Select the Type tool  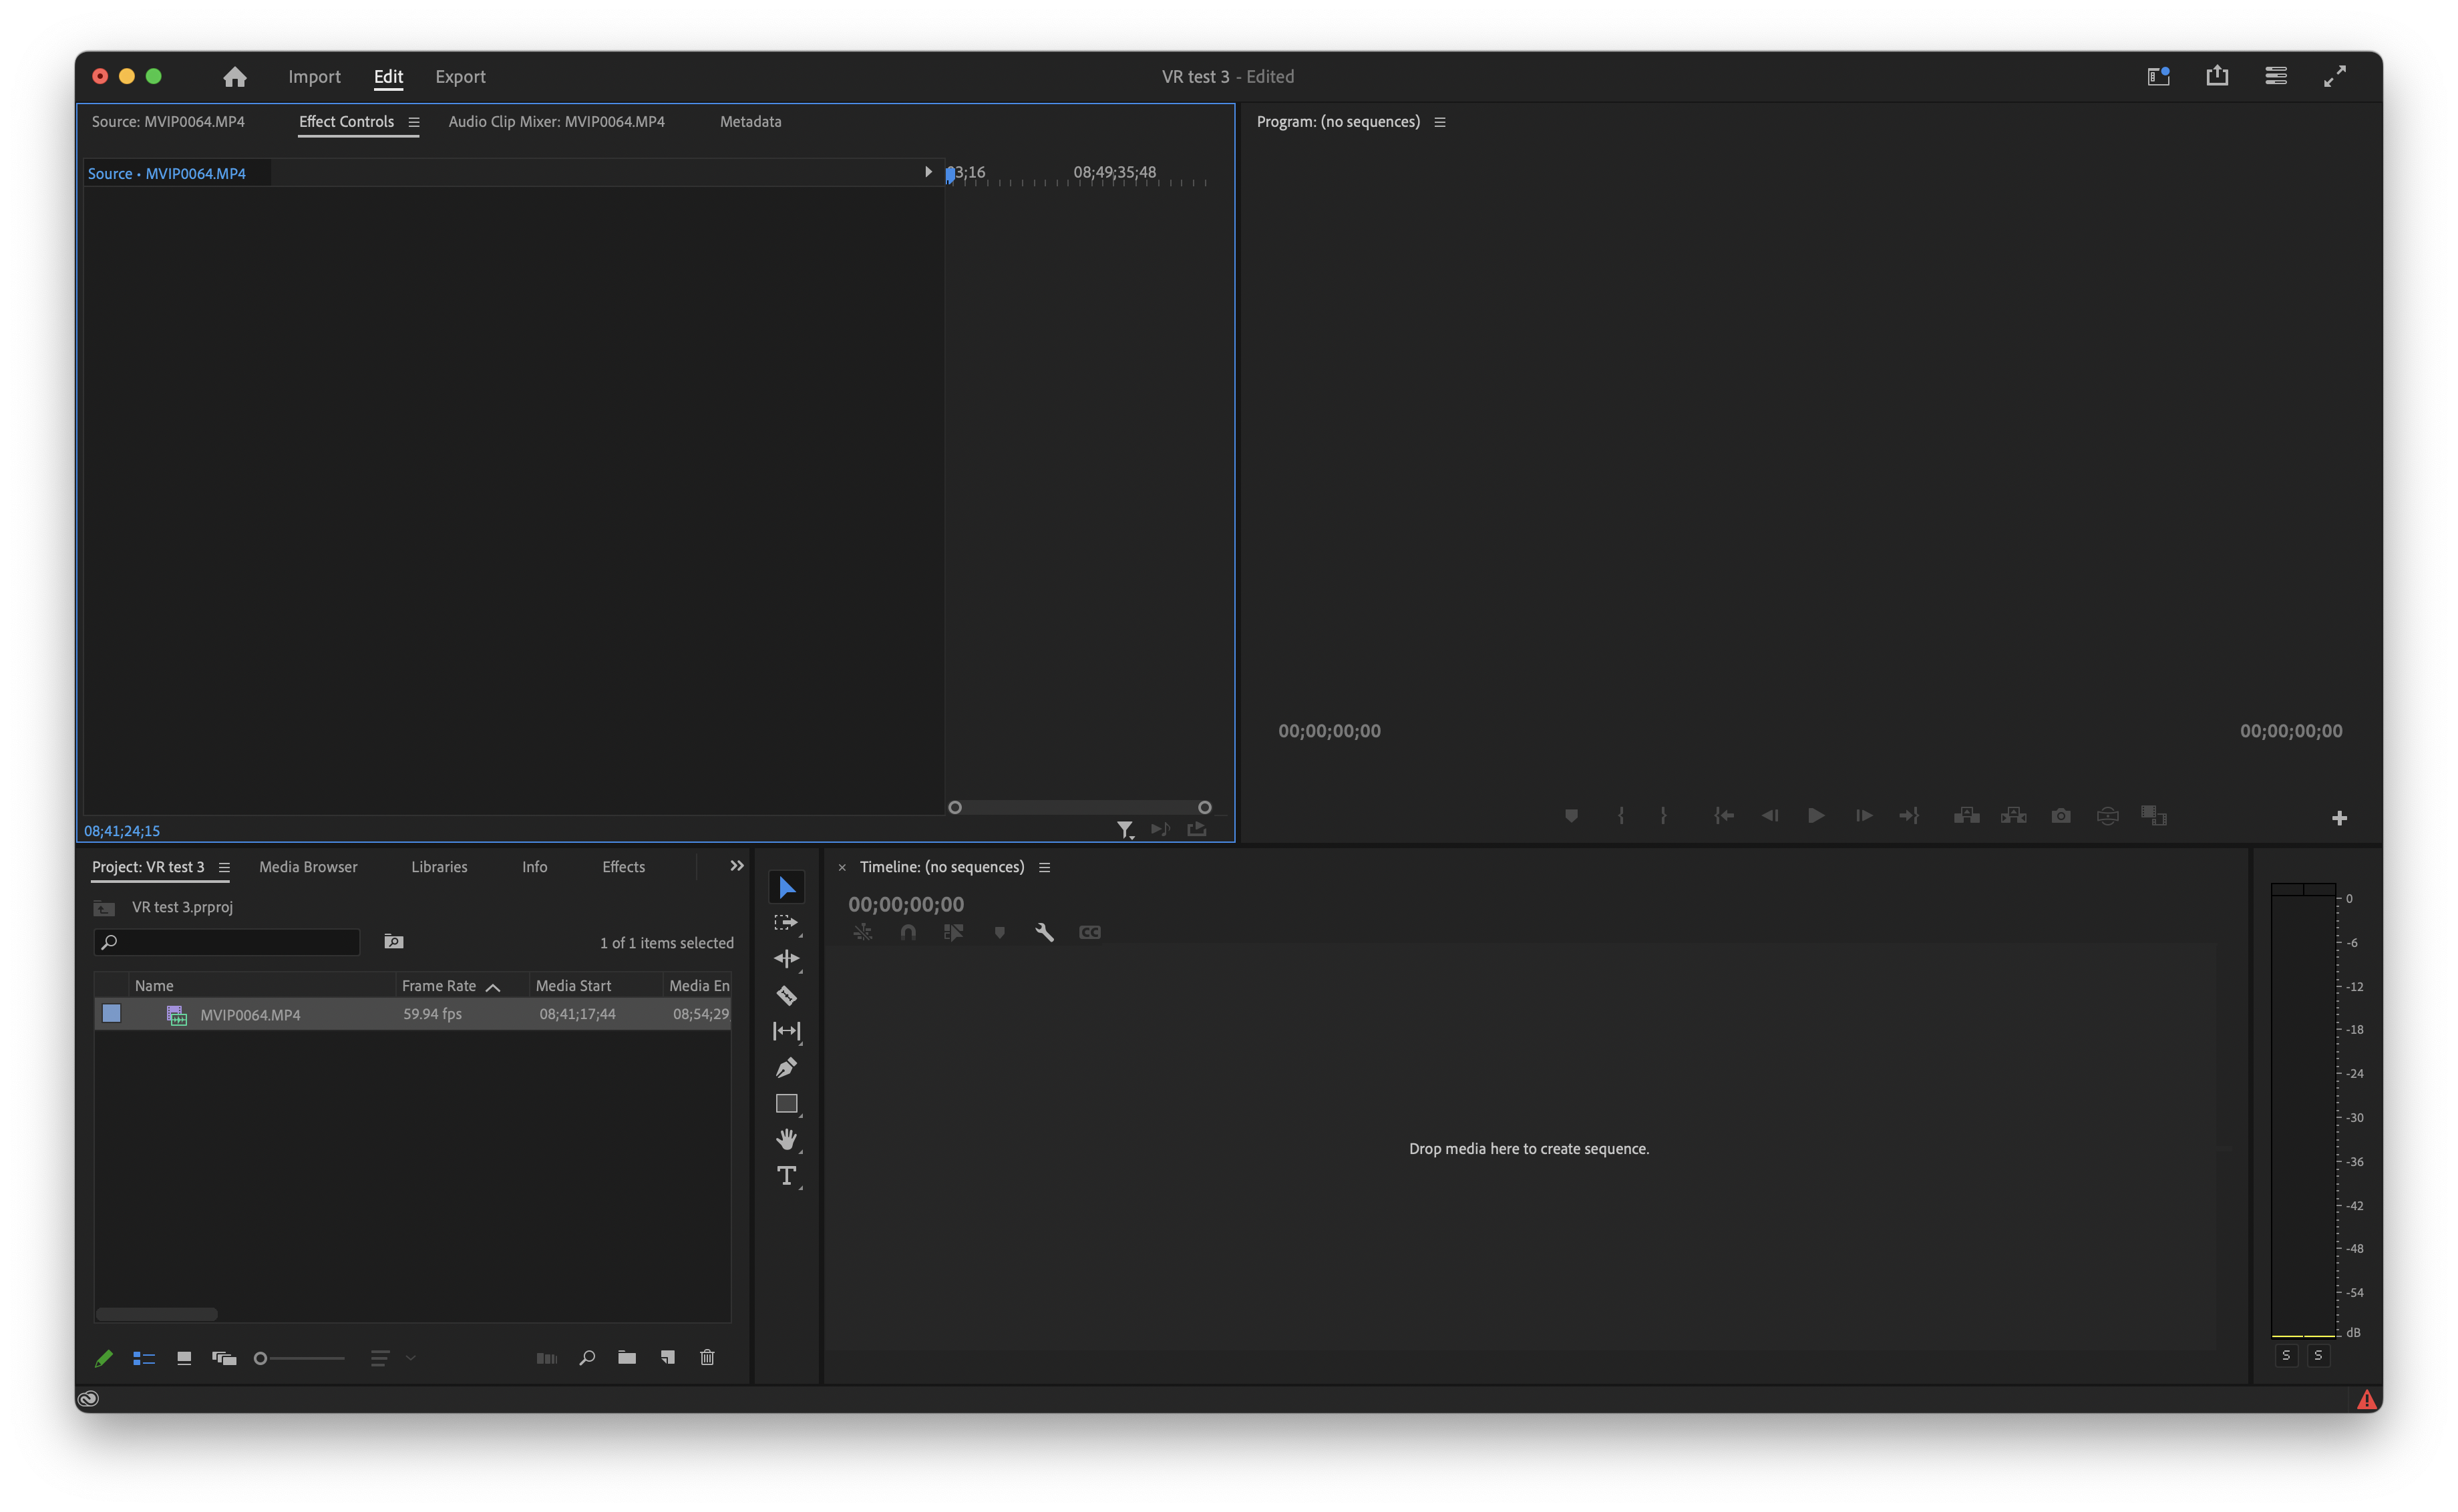coord(787,1176)
